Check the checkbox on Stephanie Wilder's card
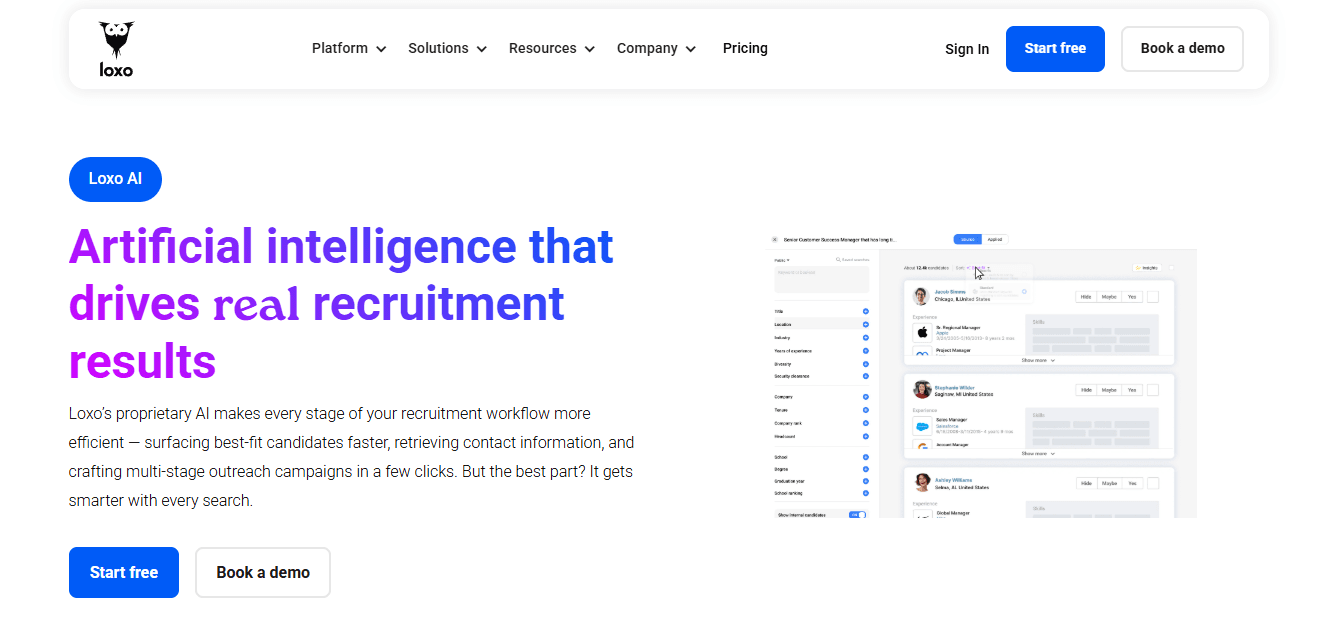Viewport: 1332px width, 619px height. [x=1153, y=390]
